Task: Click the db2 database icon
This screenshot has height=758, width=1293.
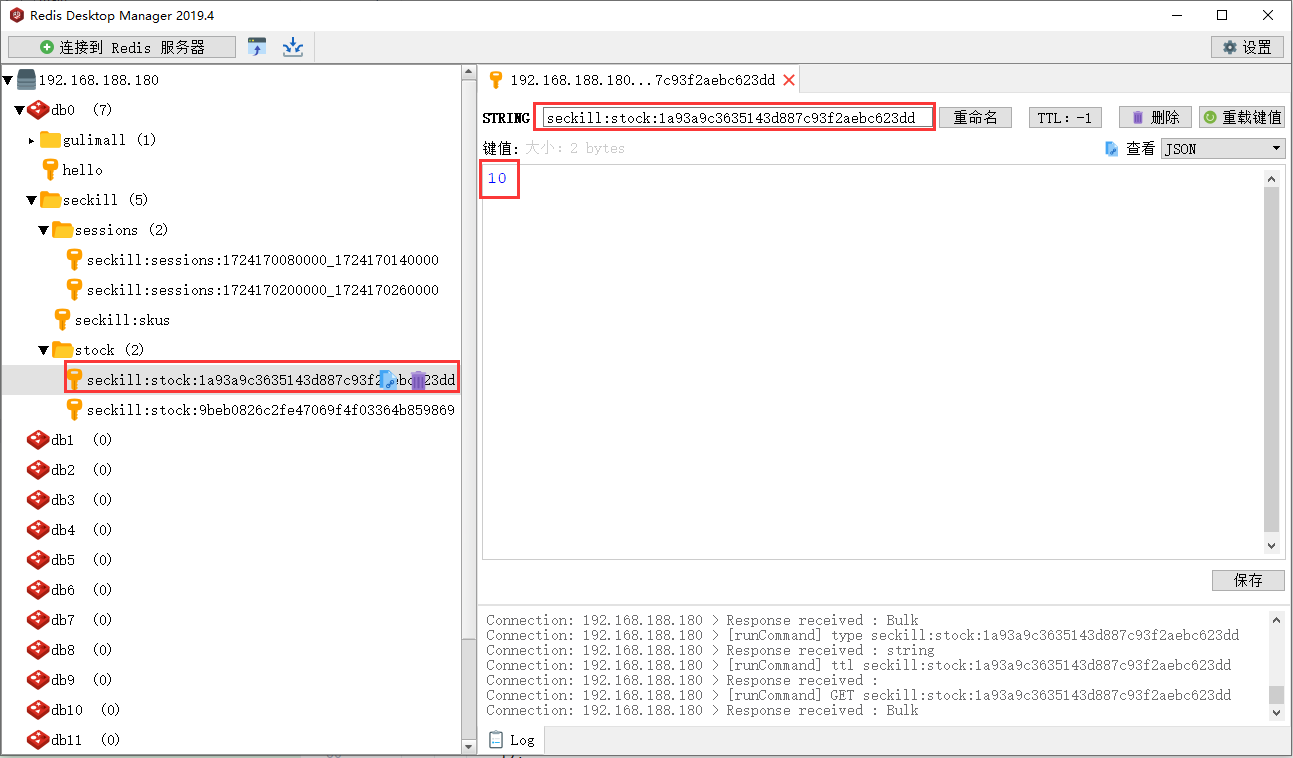Action: coord(38,470)
